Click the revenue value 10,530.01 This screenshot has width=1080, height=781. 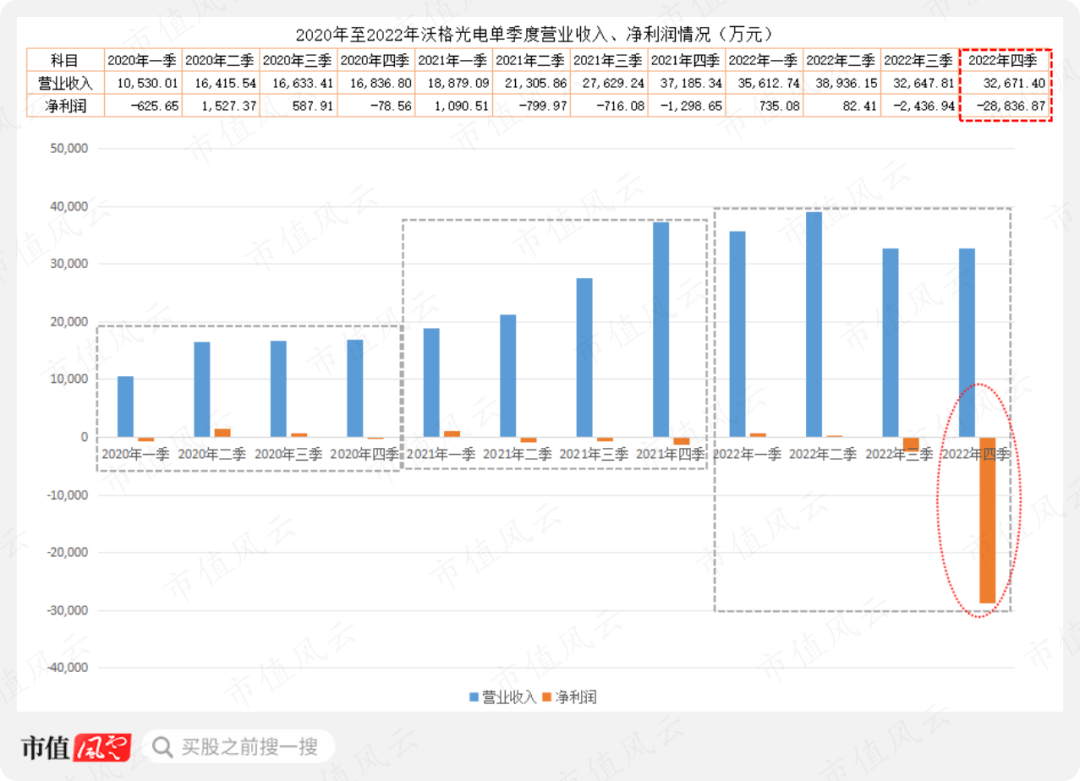point(147,83)
